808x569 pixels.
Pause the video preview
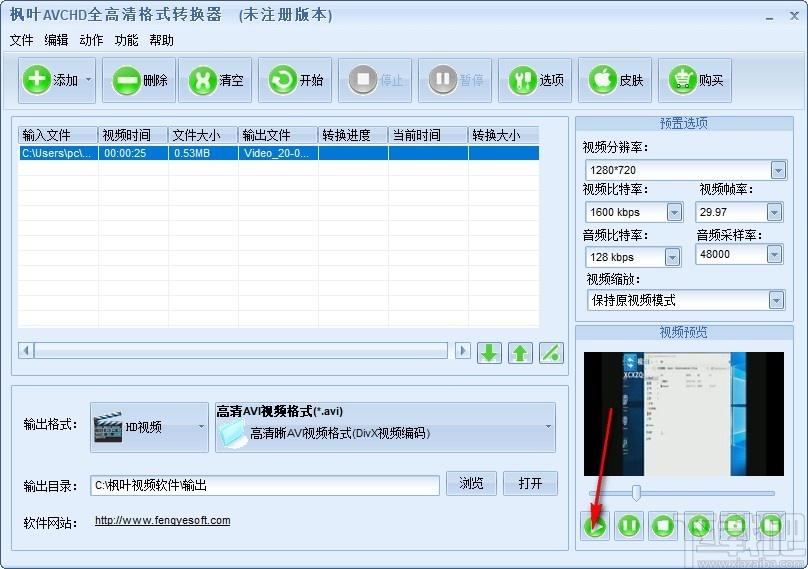click(x=629, y=526)
